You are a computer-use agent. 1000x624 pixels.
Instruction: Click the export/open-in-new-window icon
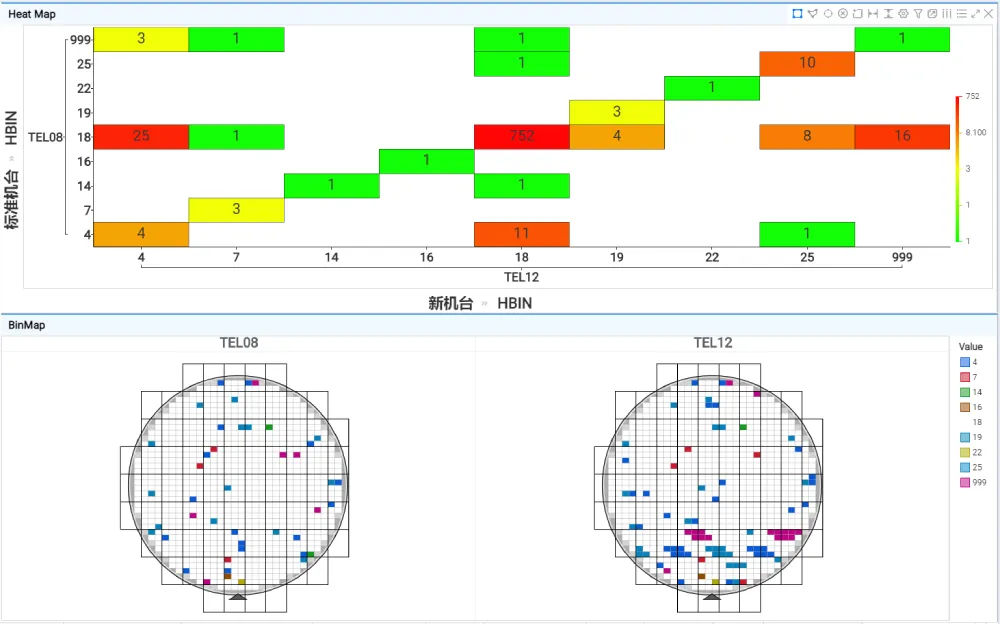[932, 13]
